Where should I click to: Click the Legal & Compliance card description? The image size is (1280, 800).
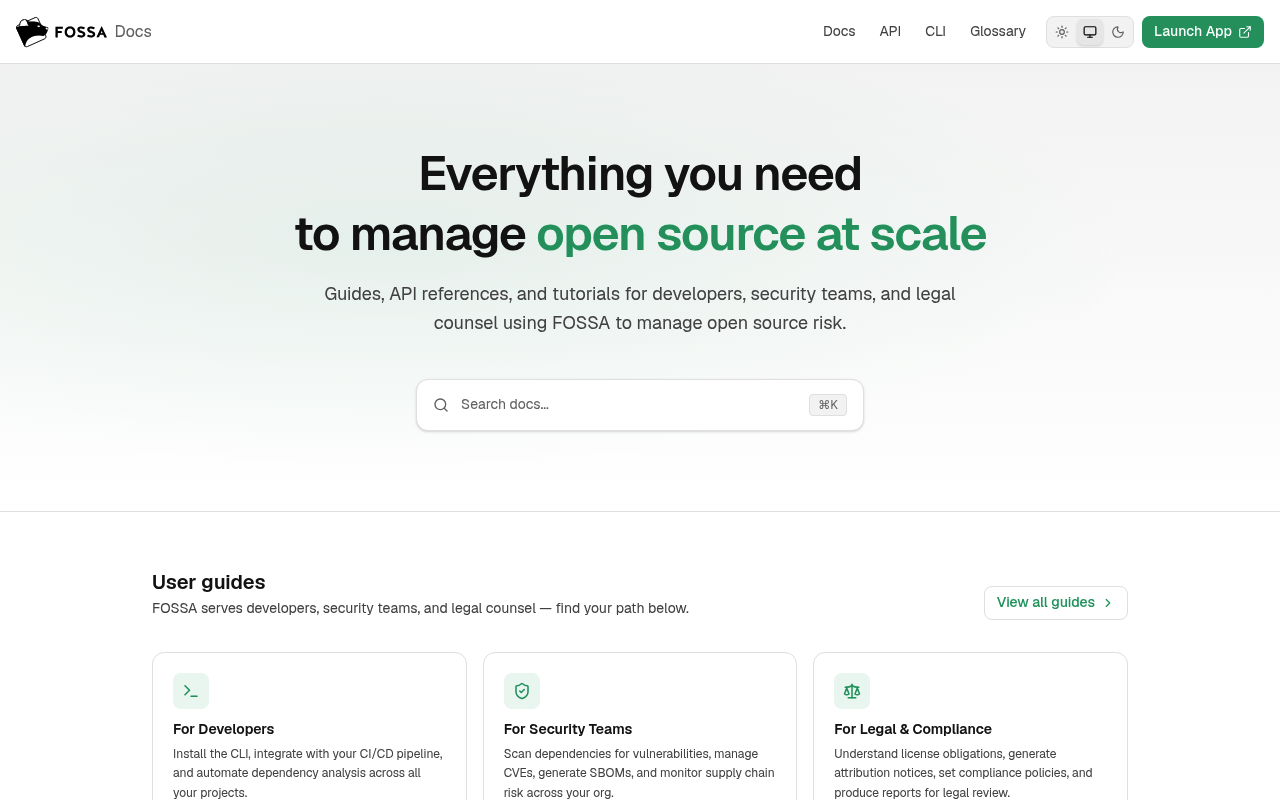(x=963, y=773)
